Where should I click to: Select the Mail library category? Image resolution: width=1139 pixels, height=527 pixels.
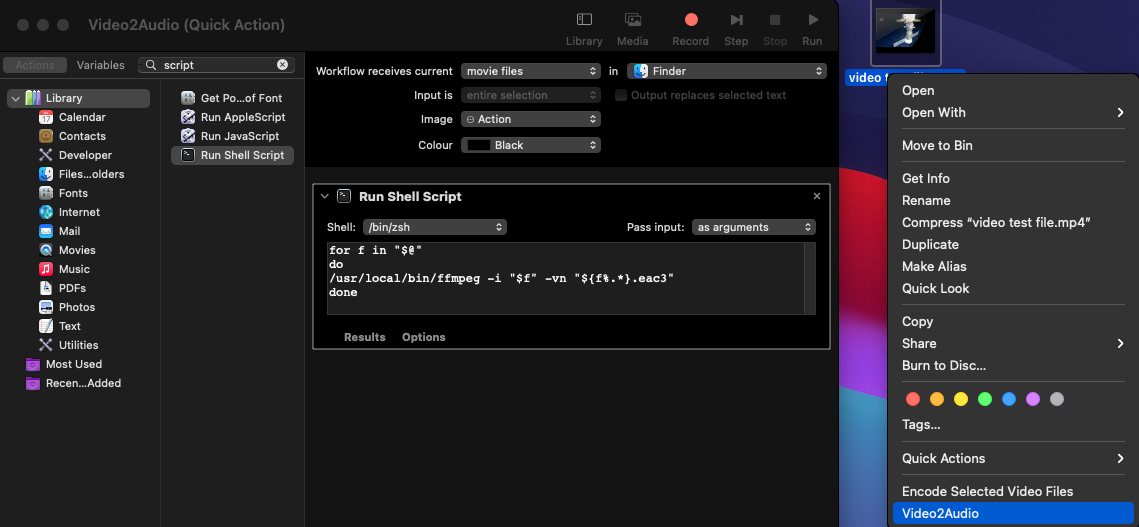tap(70, 231)
